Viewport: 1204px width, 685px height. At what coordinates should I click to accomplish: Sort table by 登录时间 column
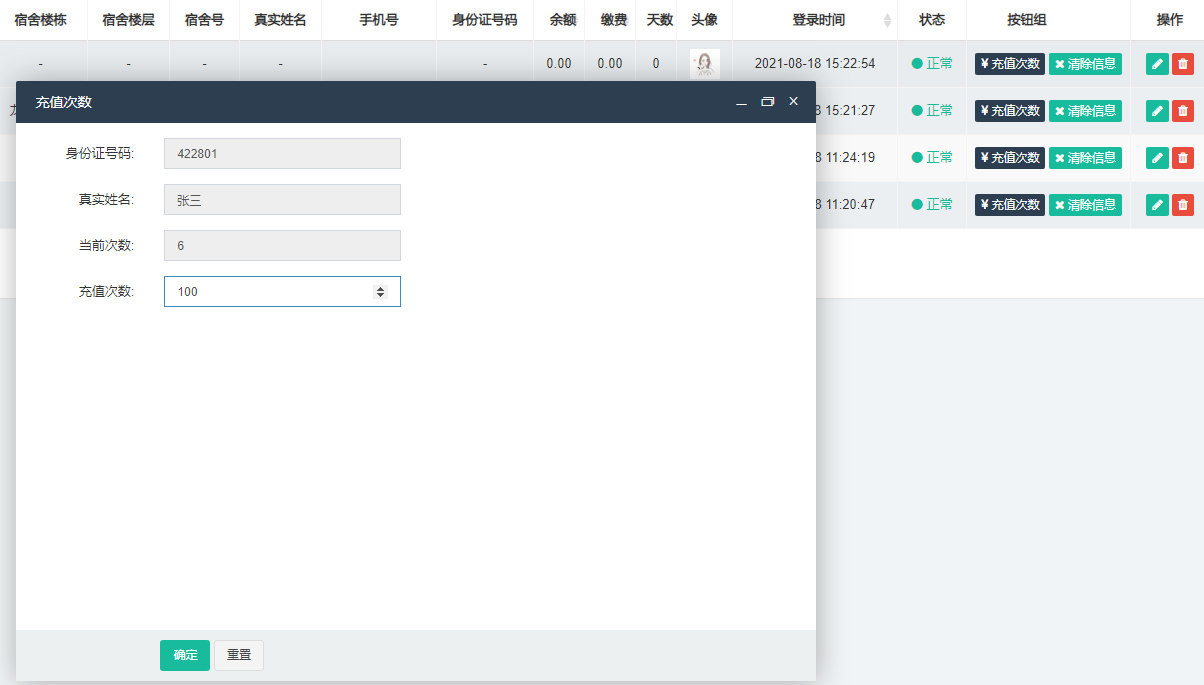pos(887,20)
